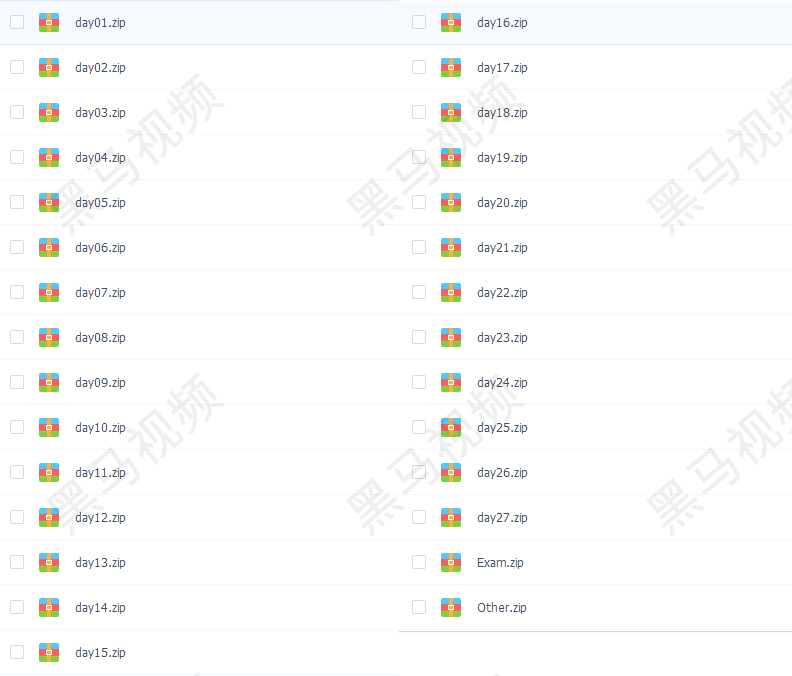This screenshot has width=792, height=676.
Task: Click the day12.zip archive icon
Action: point(49,517)
